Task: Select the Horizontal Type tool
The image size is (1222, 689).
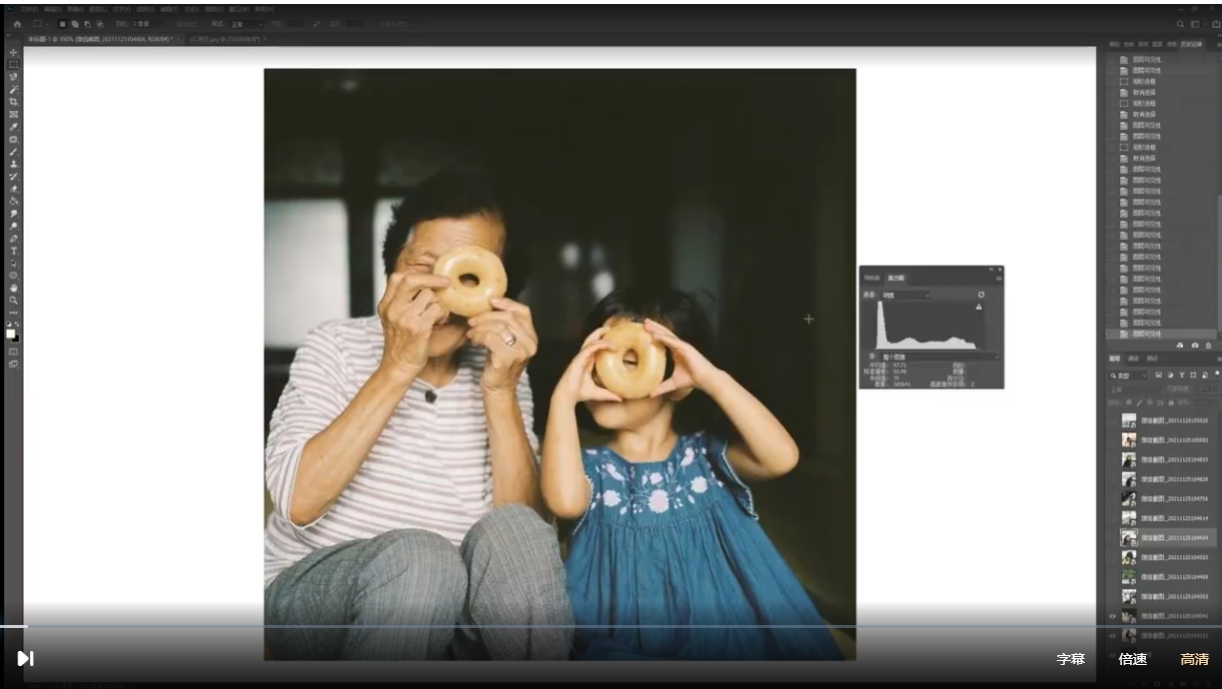Action: 13,250
